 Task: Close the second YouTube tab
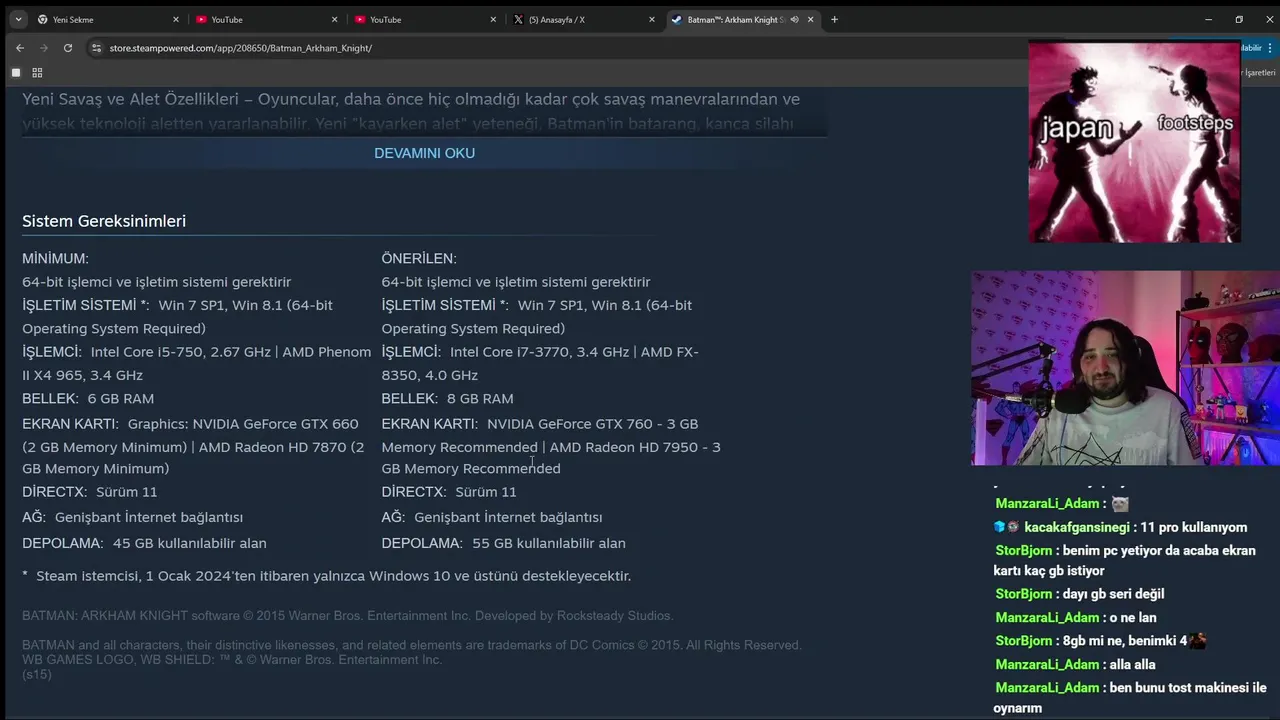pyautogui.click(x=493, y=19)
